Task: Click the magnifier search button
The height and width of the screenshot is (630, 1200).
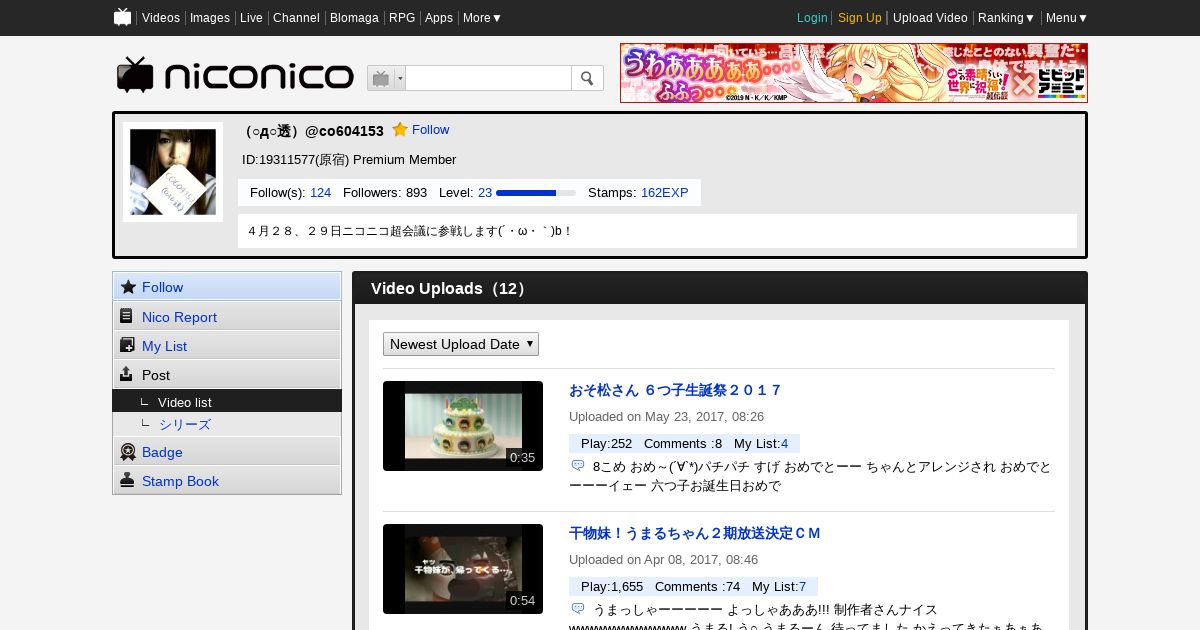Action: (x=587, y=78)
